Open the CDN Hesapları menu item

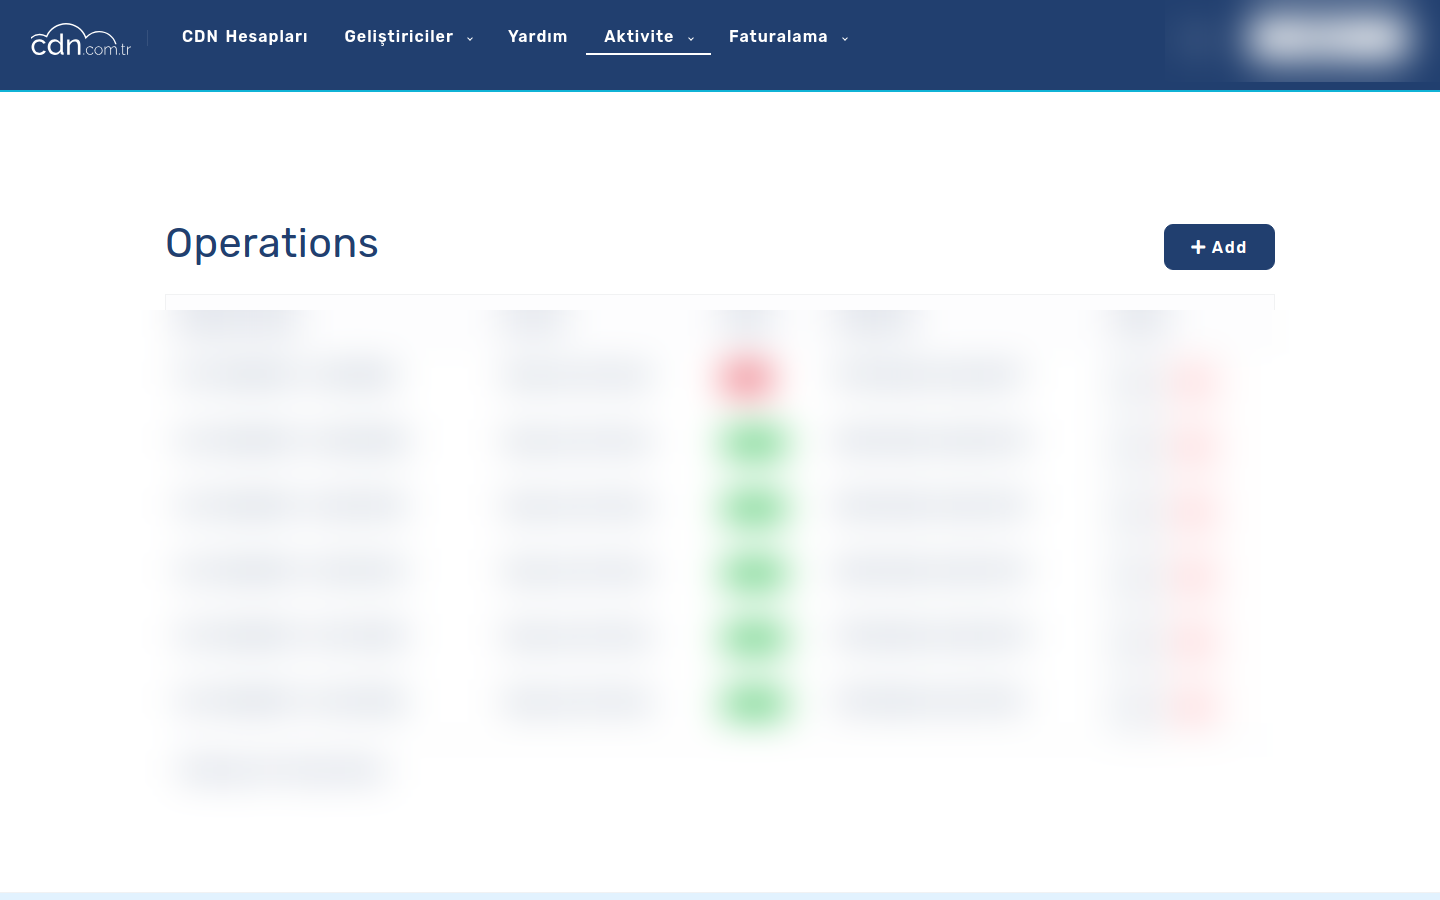pos(245,37)
